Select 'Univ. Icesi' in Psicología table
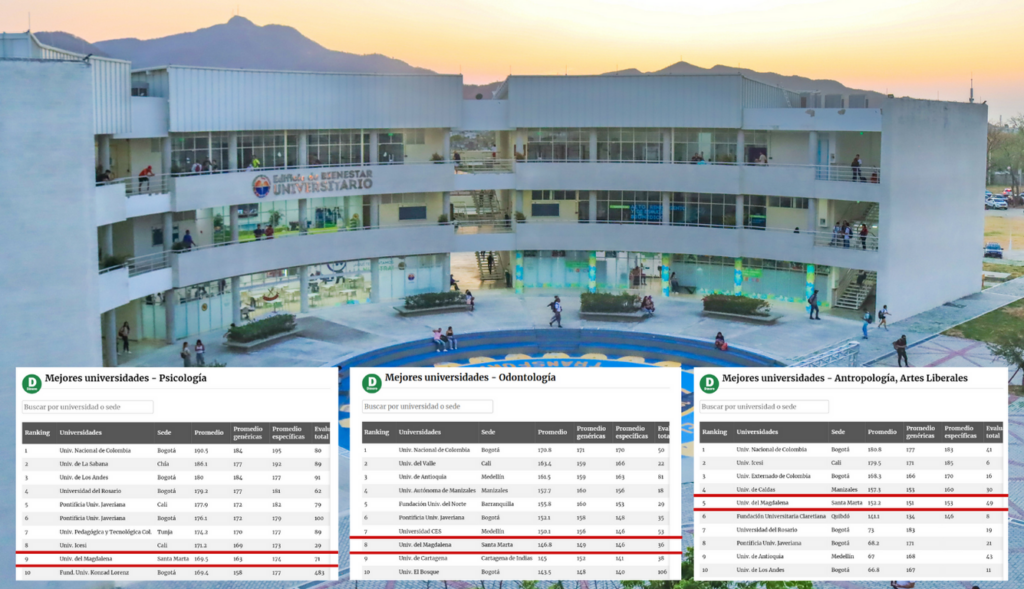 (x=74, y=545)
